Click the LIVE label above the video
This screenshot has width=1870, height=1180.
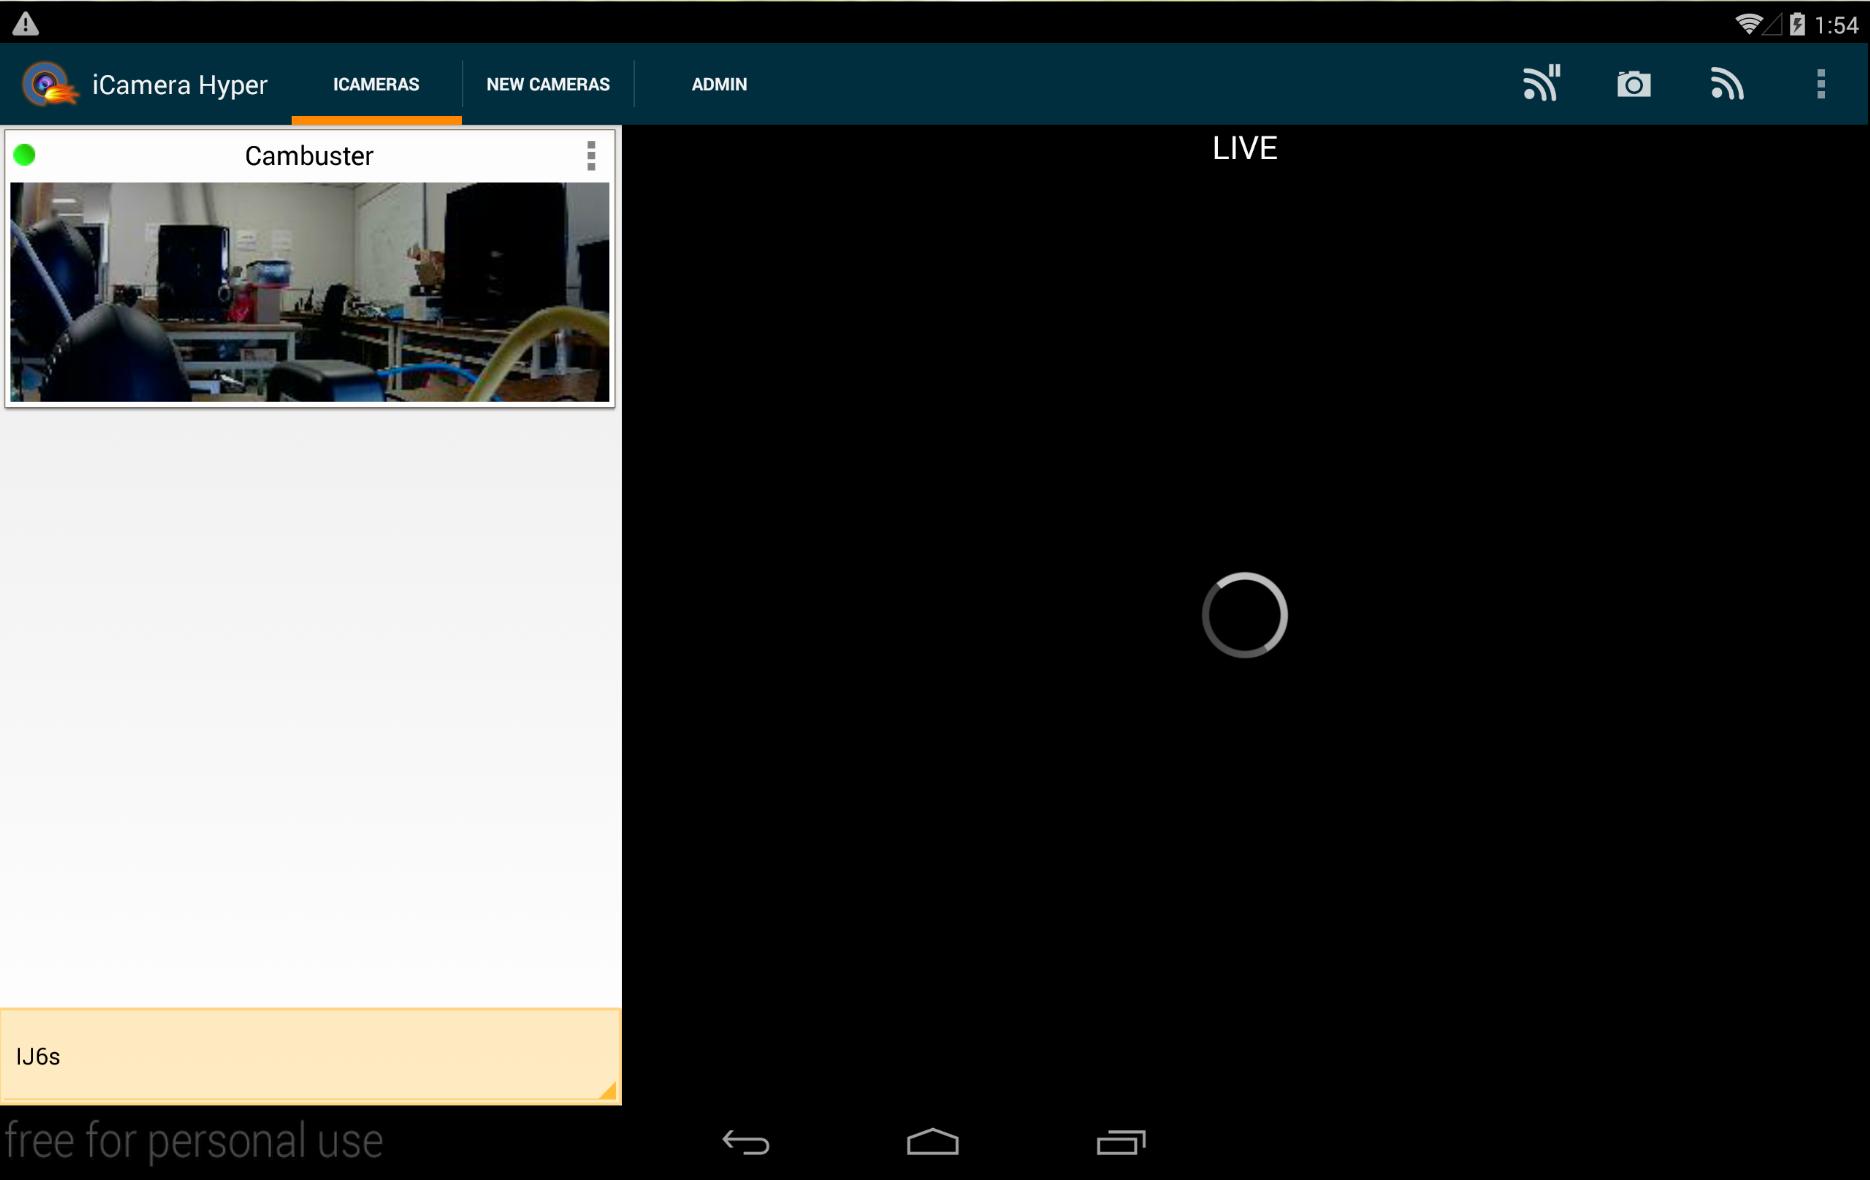point(1244,148)
